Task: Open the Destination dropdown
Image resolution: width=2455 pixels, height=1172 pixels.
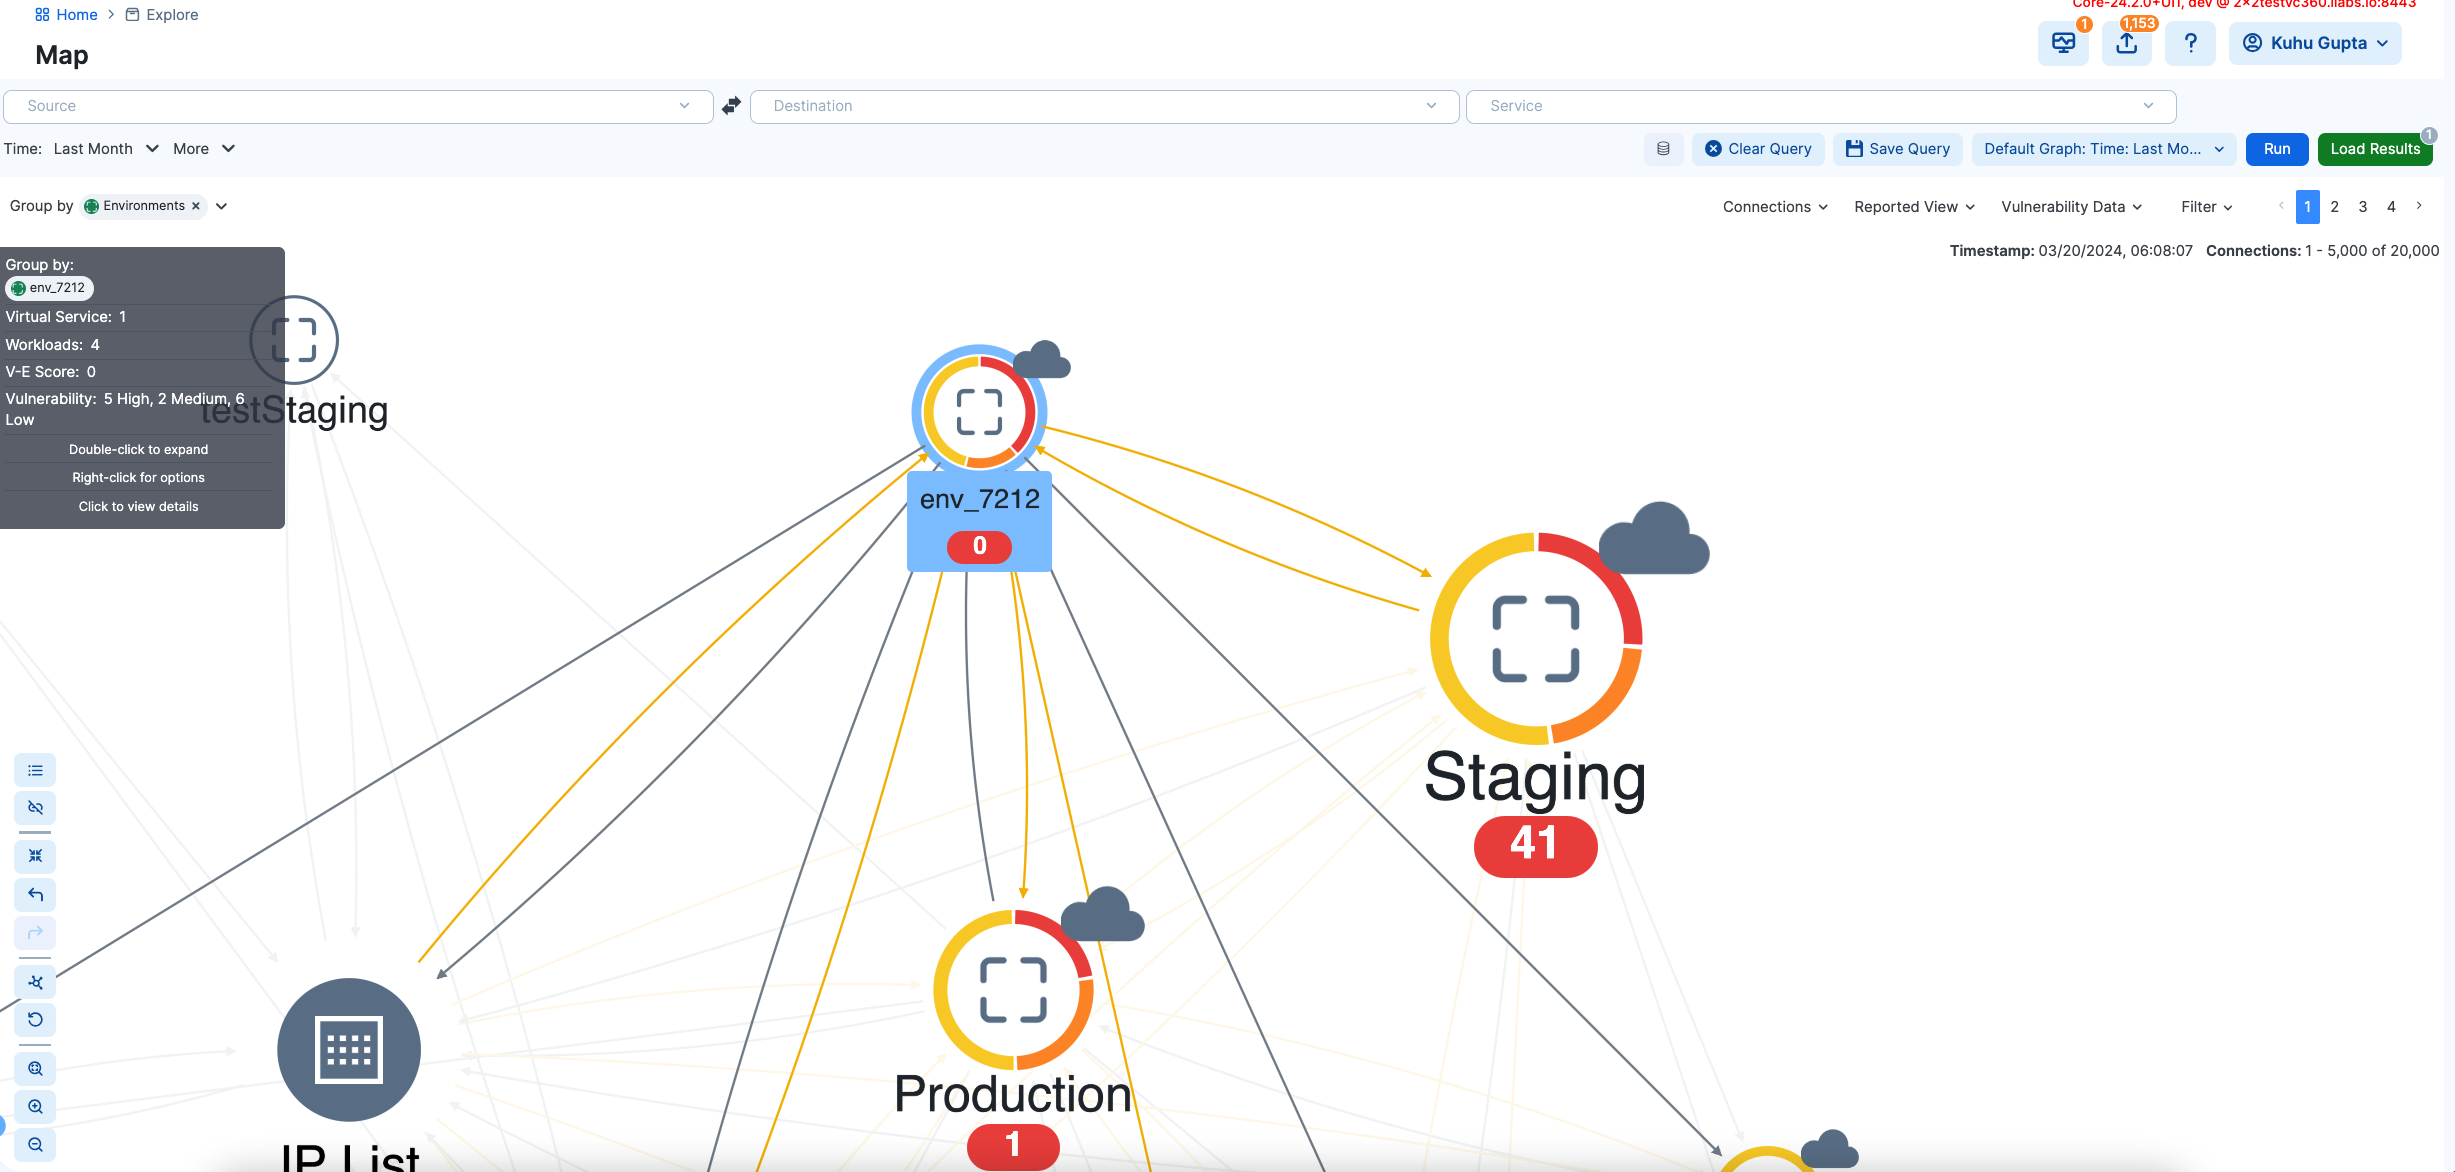Action: tap(1104, 106)
